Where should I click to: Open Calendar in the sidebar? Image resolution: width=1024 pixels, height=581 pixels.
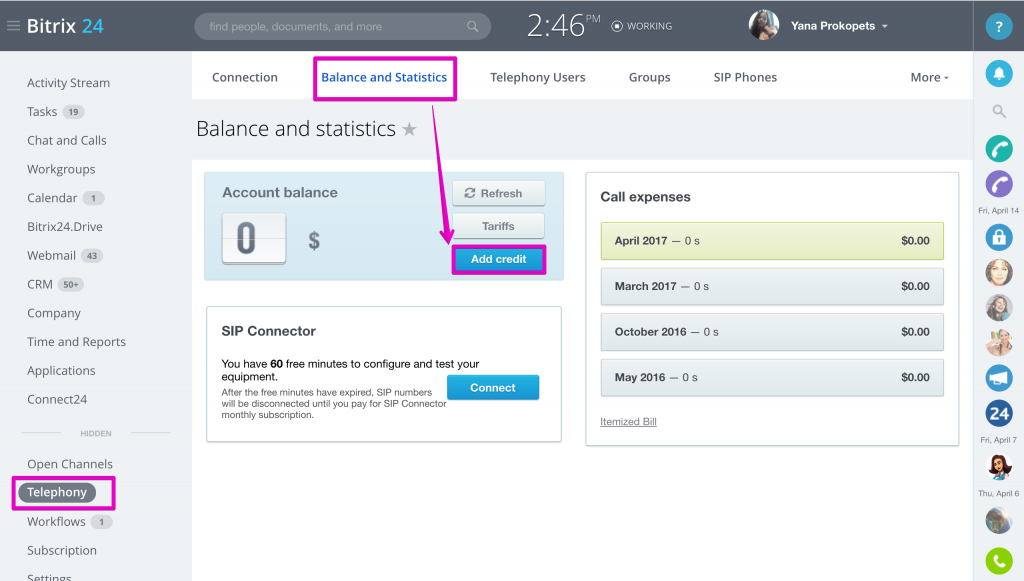[x=52, y=198]
